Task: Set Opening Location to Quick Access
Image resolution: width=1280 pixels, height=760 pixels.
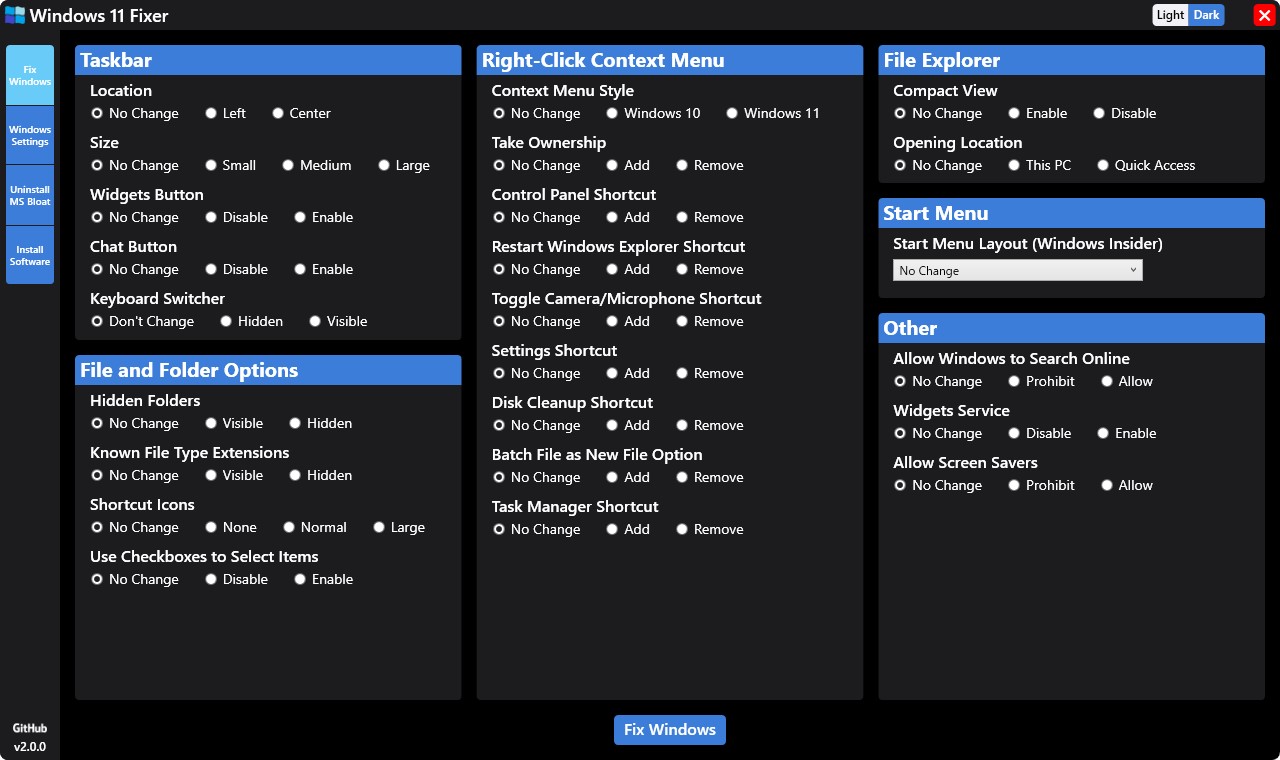Action: (1146, 165)
